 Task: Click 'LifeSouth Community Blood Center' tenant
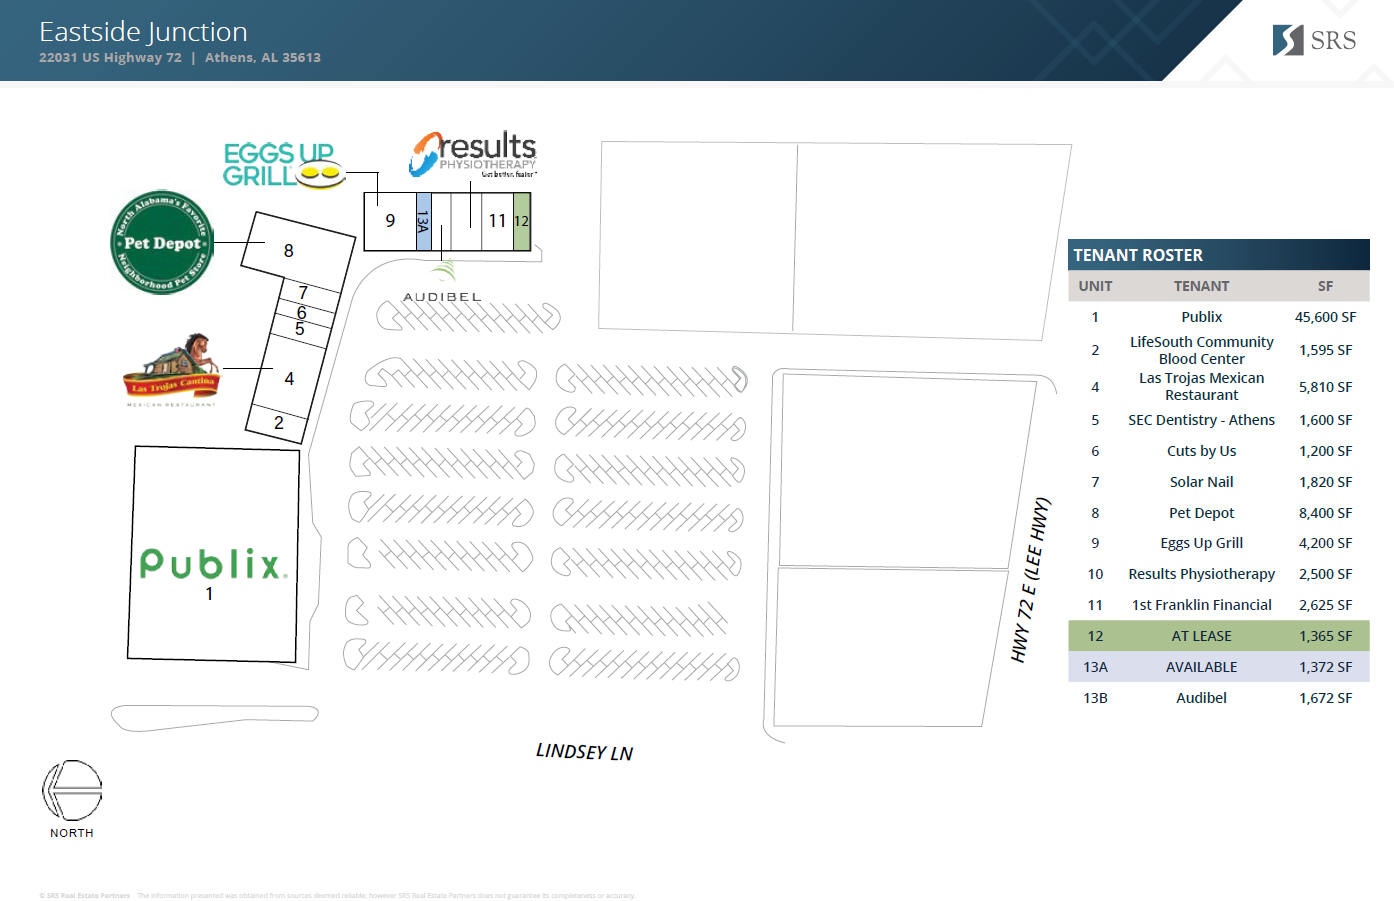pyautogui.click(x=1201, y=350)
